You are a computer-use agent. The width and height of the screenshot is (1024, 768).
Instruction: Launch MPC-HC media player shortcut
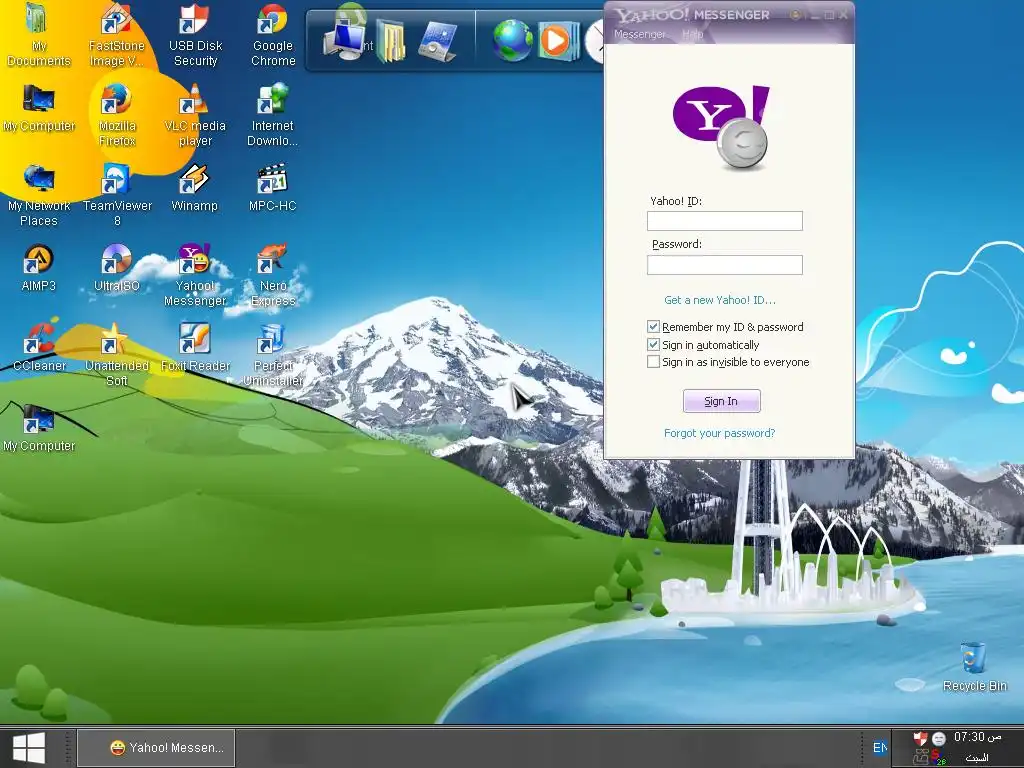pos(272,188)
